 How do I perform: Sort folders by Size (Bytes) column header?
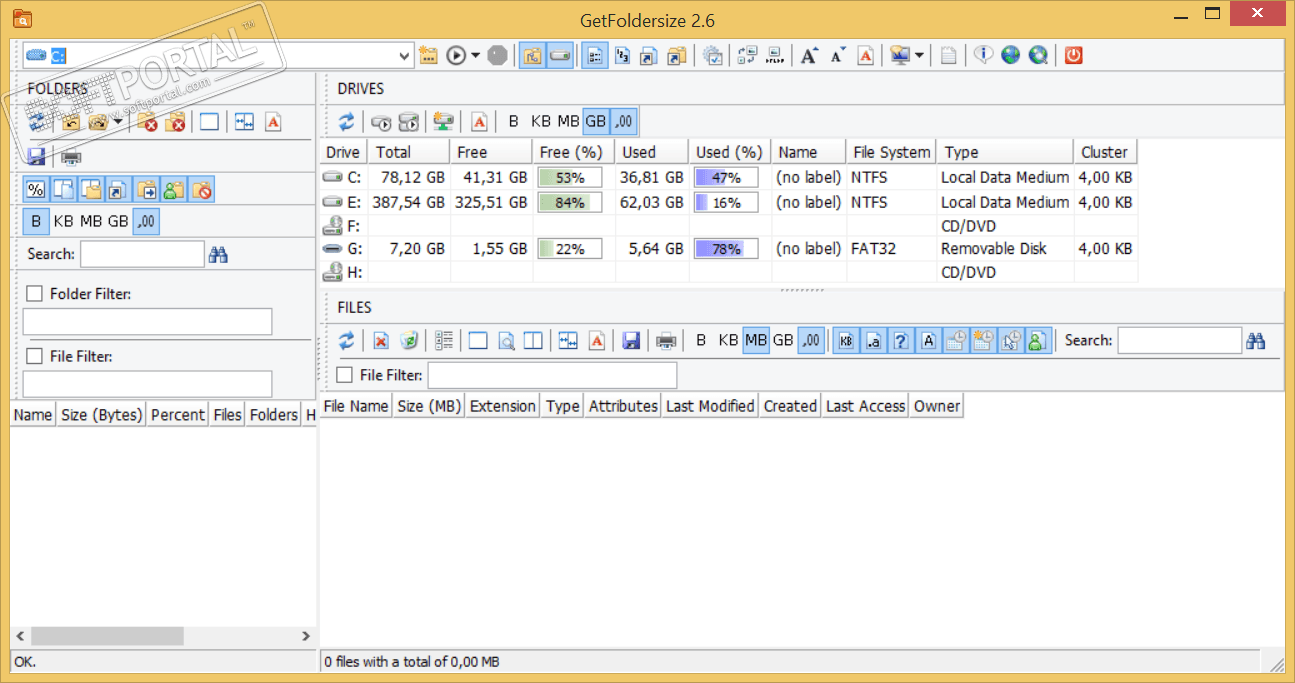point(101,415)
